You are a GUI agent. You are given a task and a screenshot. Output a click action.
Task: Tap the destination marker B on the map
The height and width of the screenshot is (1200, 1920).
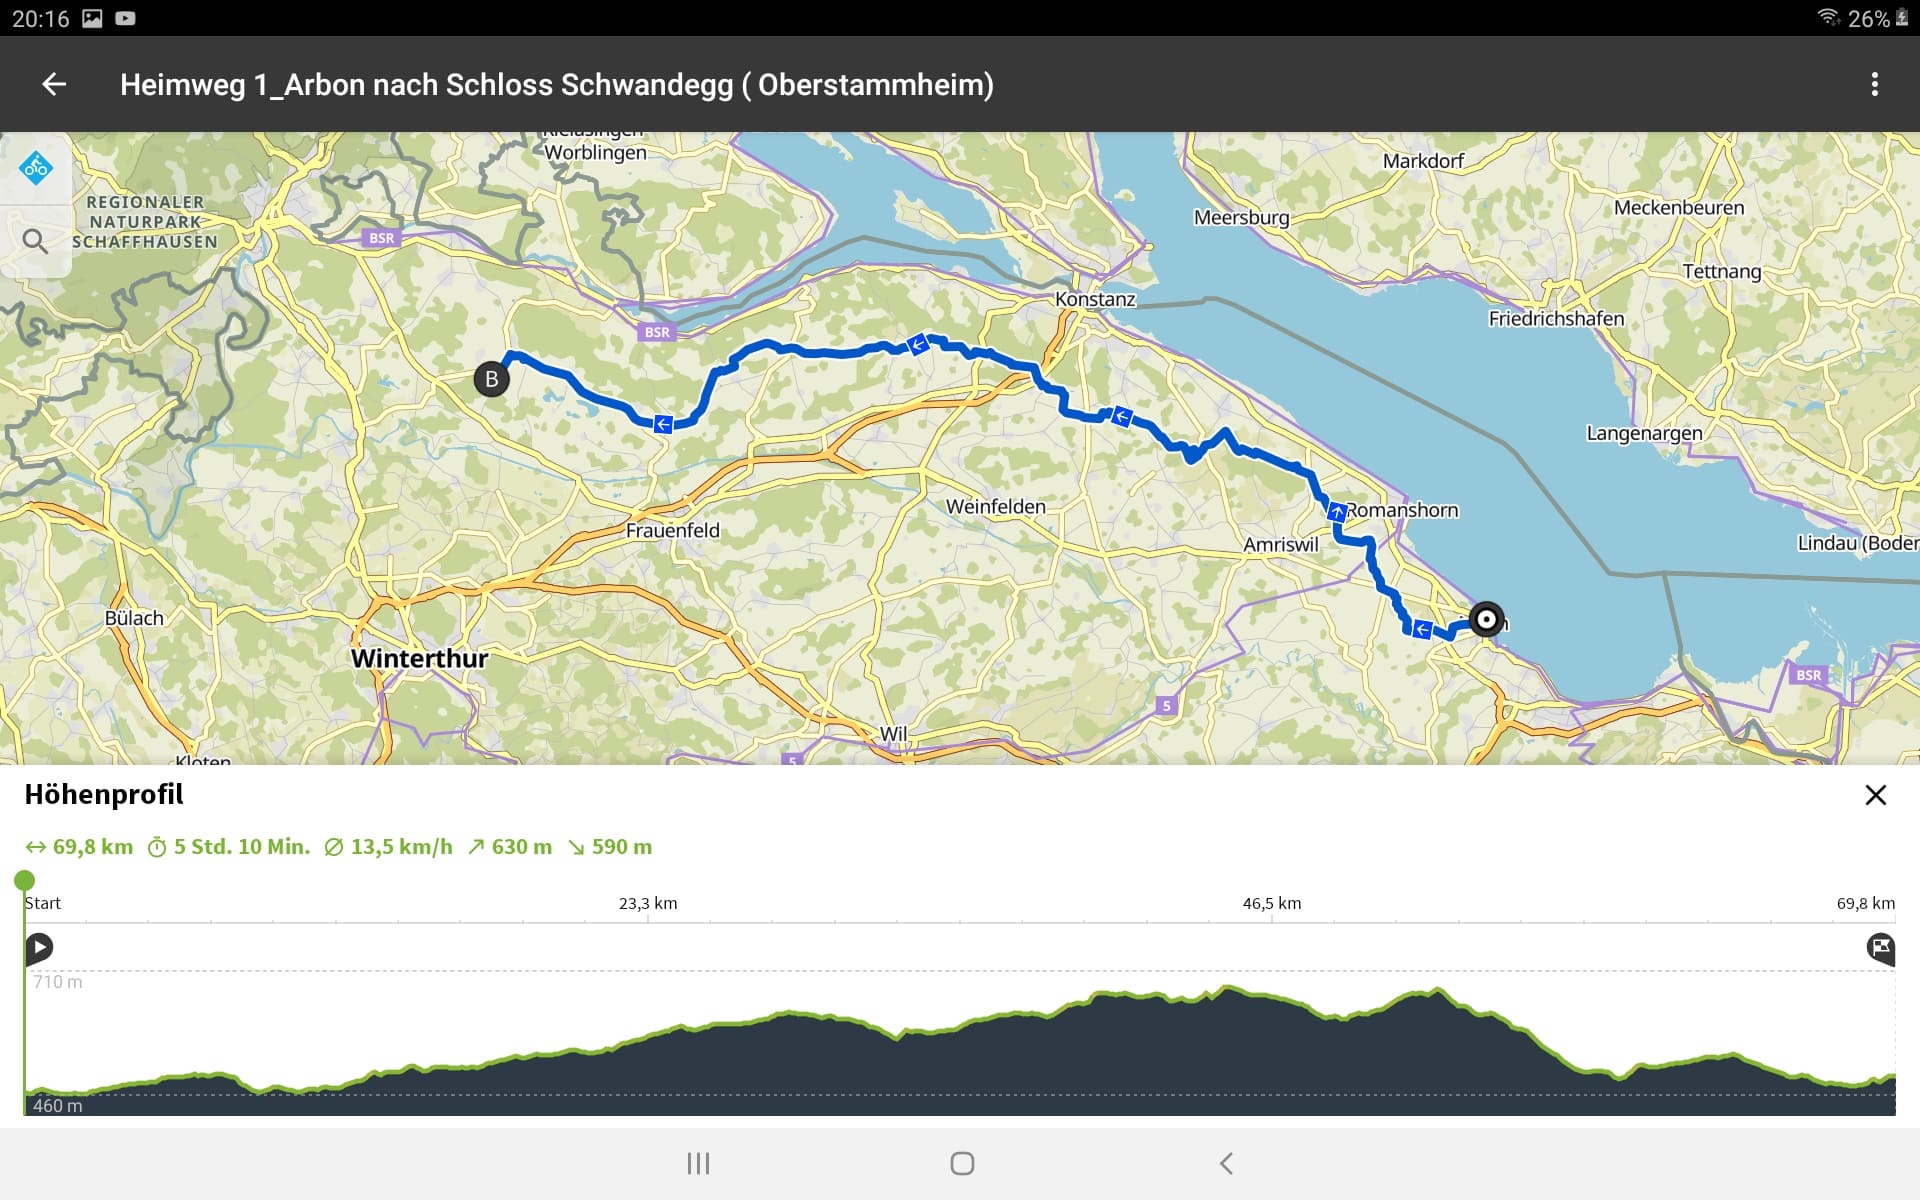click(x=491, y=379)
